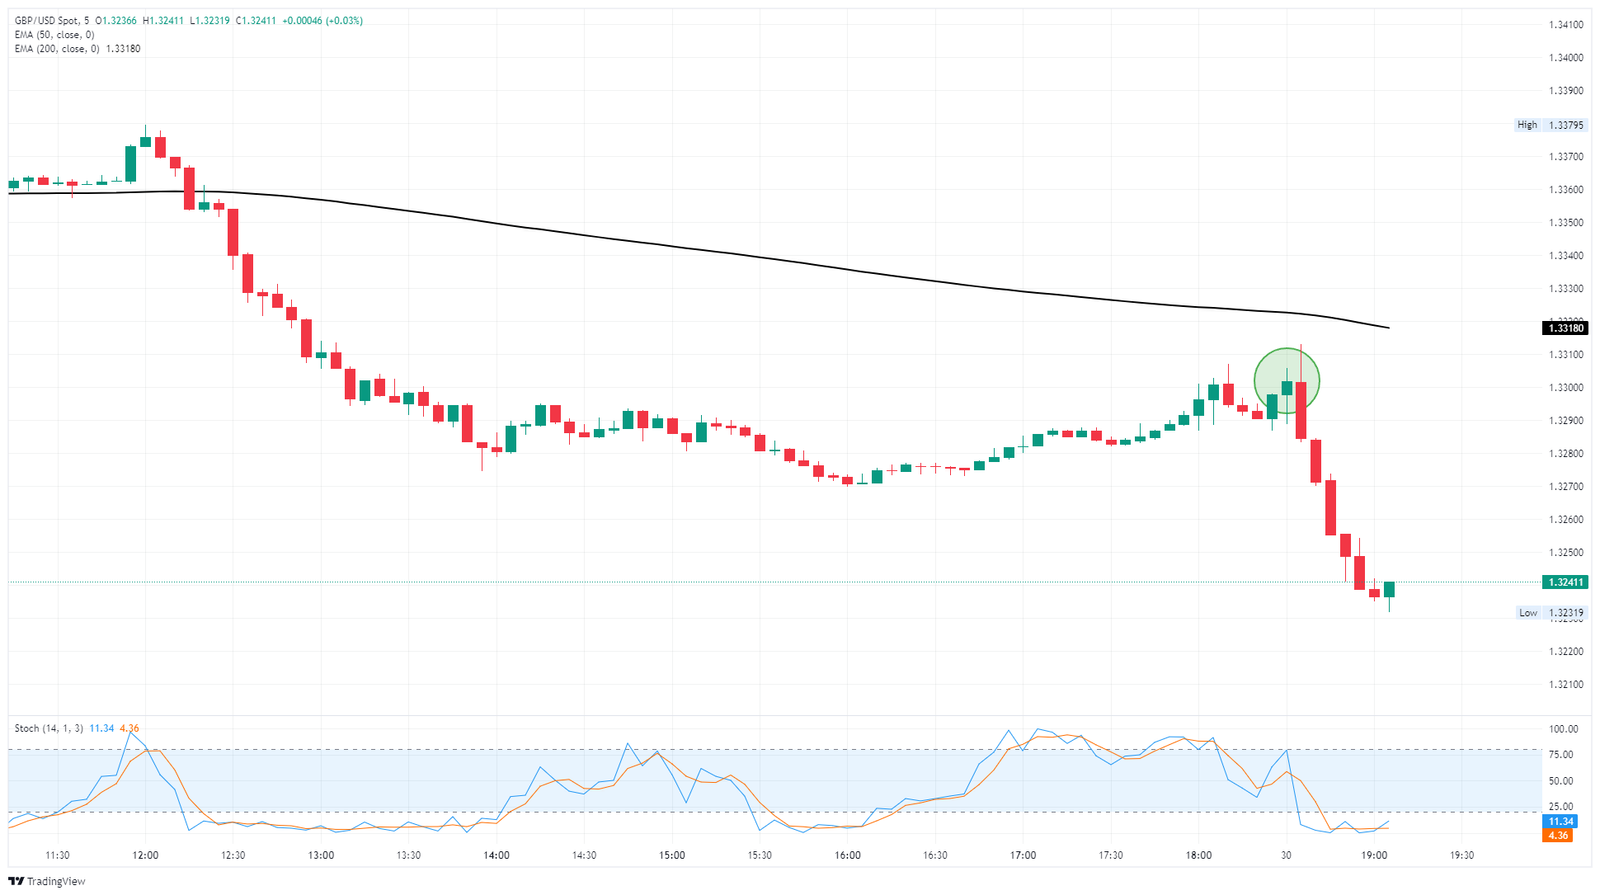Image resolution: width=1600 pixels, height=896 pixels.
Task: Select the EMA (50, close, 0) legend
Action: tap(54, 34)
